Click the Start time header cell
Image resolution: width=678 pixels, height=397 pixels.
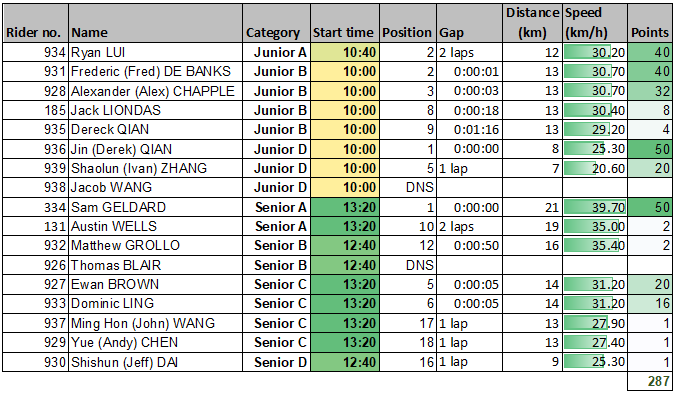click(x=345, y=23)
